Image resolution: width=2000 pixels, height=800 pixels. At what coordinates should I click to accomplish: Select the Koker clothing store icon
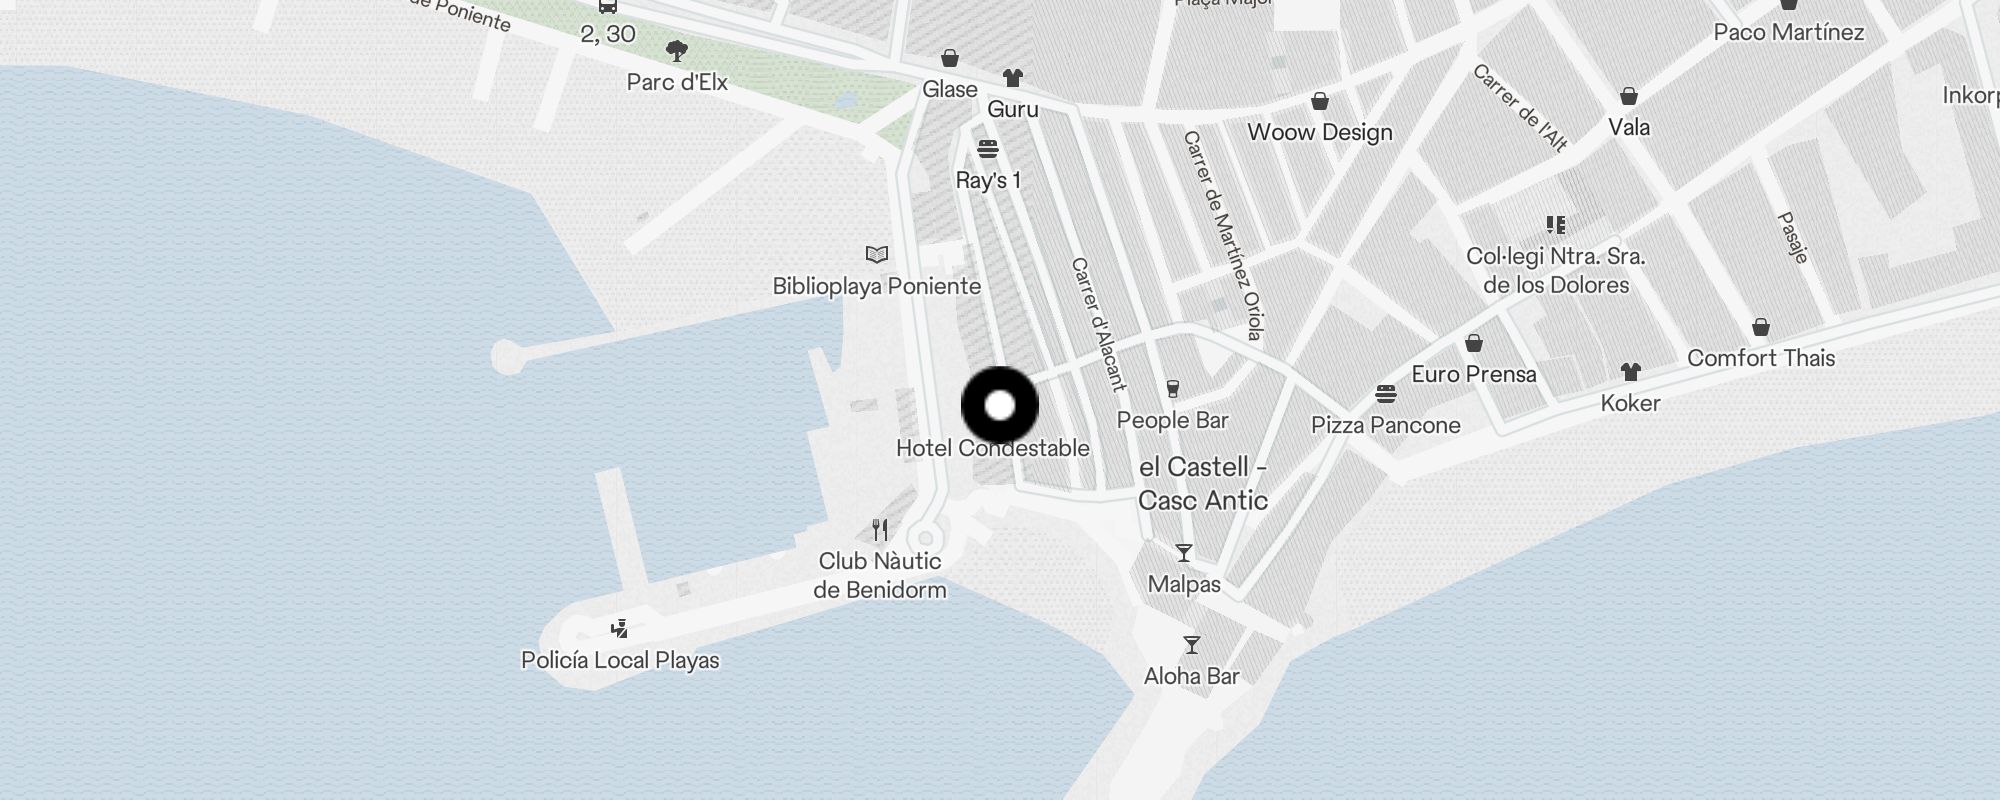coord(1631,372)
